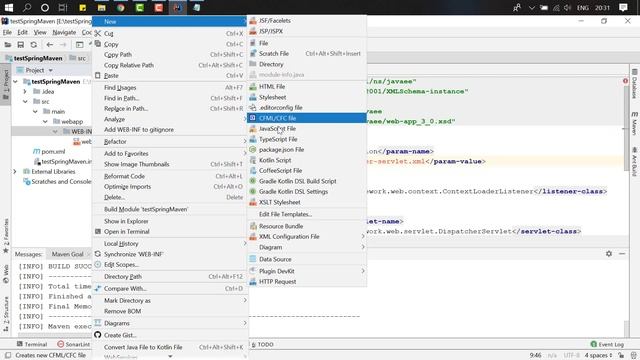Image resolution: width=640 pixels, height=360 pixels.
Task: Click the HTML File icon
Action: pos(253,87)
